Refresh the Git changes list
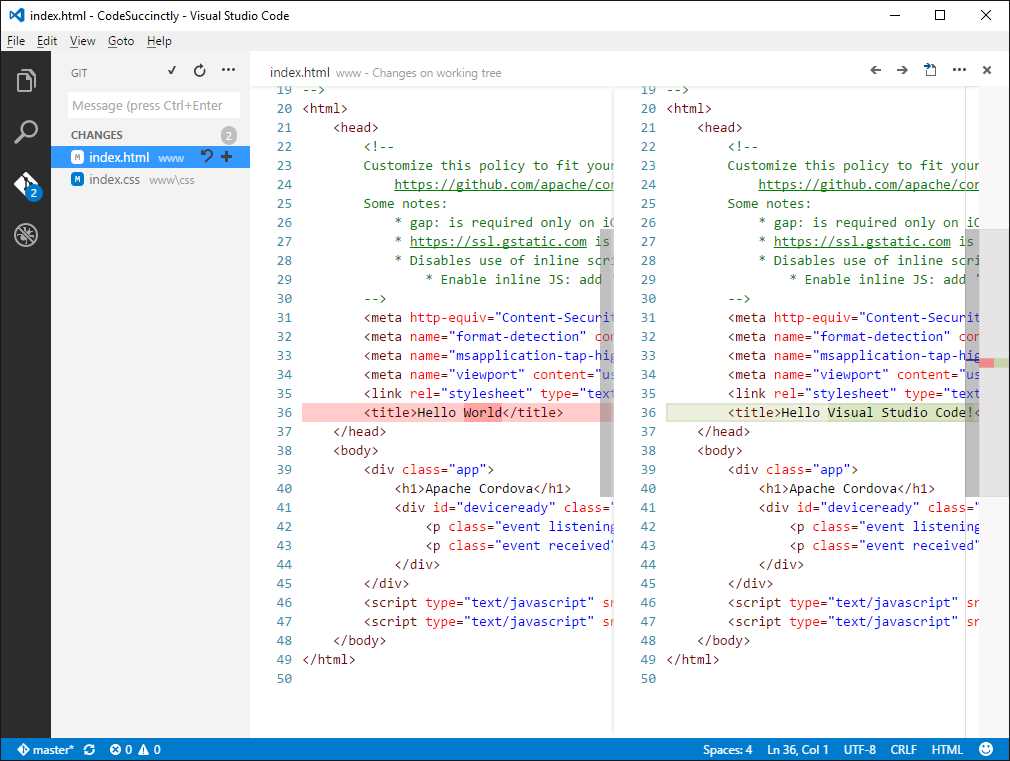The height and width of the screenshot is (761, 1010). click(199, 70)
